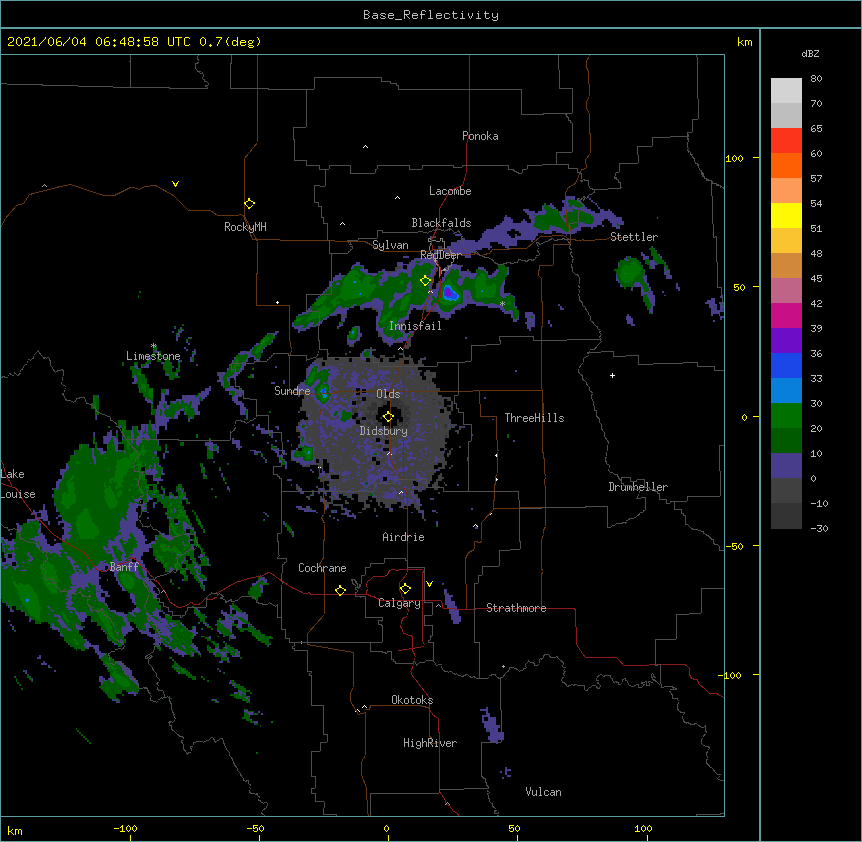Click the km unit label at the top right

click(744, 42)
